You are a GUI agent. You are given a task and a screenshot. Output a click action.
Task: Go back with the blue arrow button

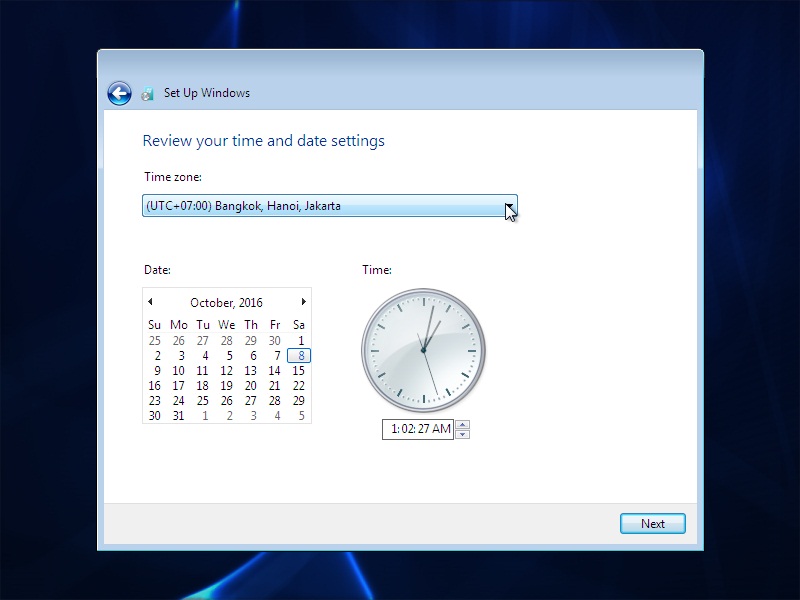pyautogui.click(x=119, y=93)
